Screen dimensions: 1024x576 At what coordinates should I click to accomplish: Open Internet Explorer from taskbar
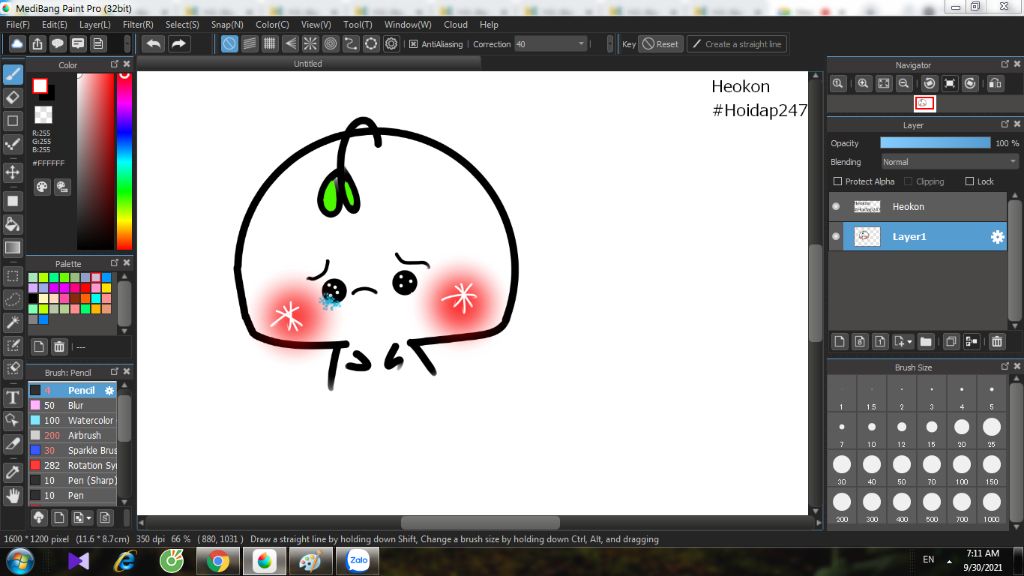tap(124, 561)
